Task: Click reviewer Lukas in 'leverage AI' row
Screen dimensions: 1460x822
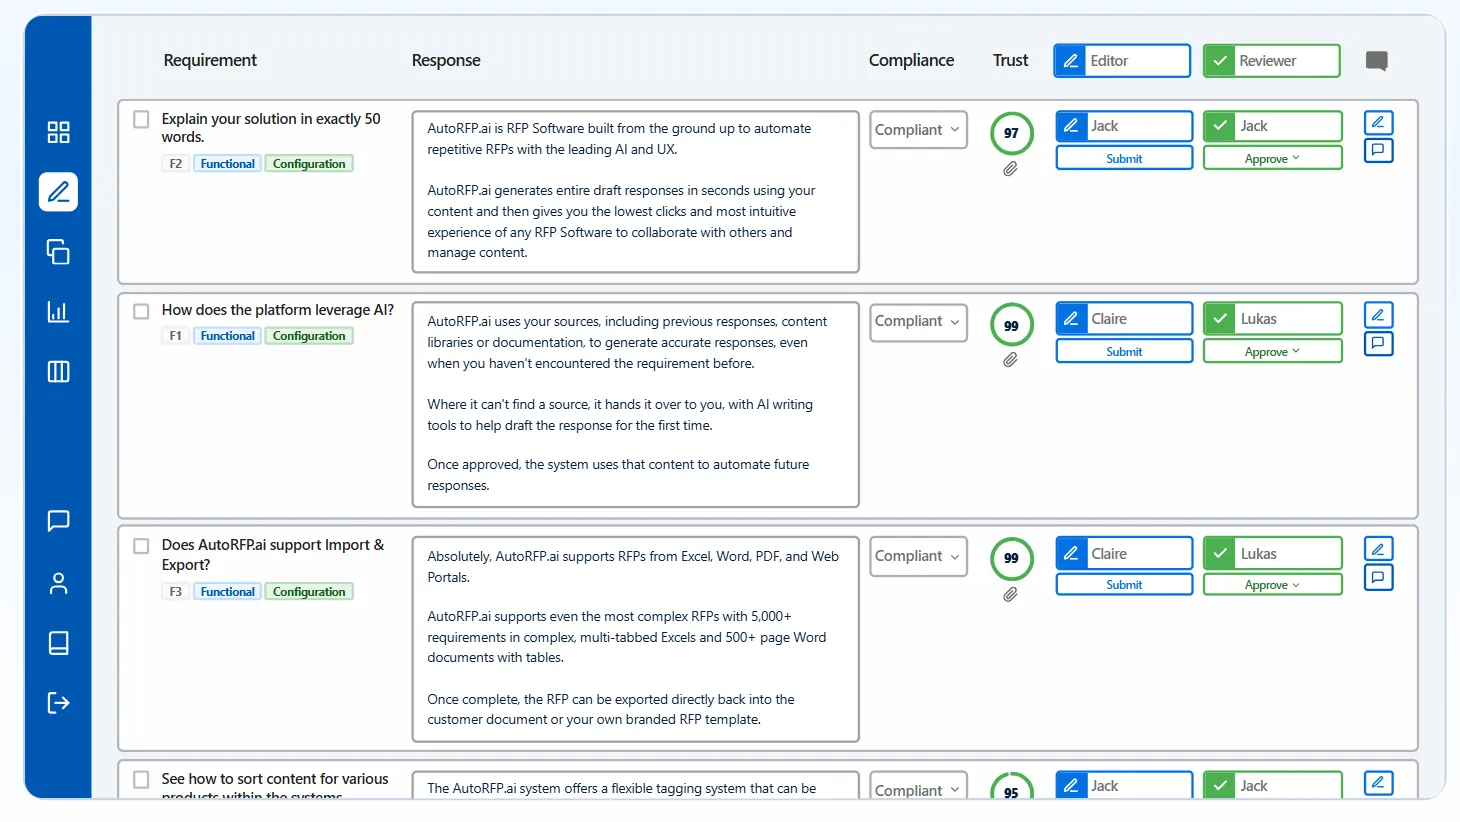Action: click(x=1272, y=319)
